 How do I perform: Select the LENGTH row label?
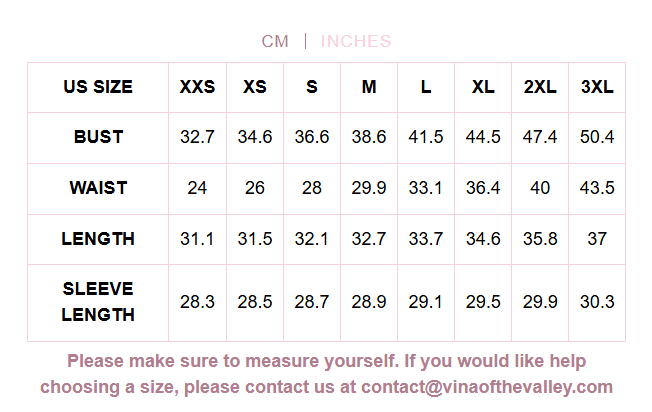point(98,239)
